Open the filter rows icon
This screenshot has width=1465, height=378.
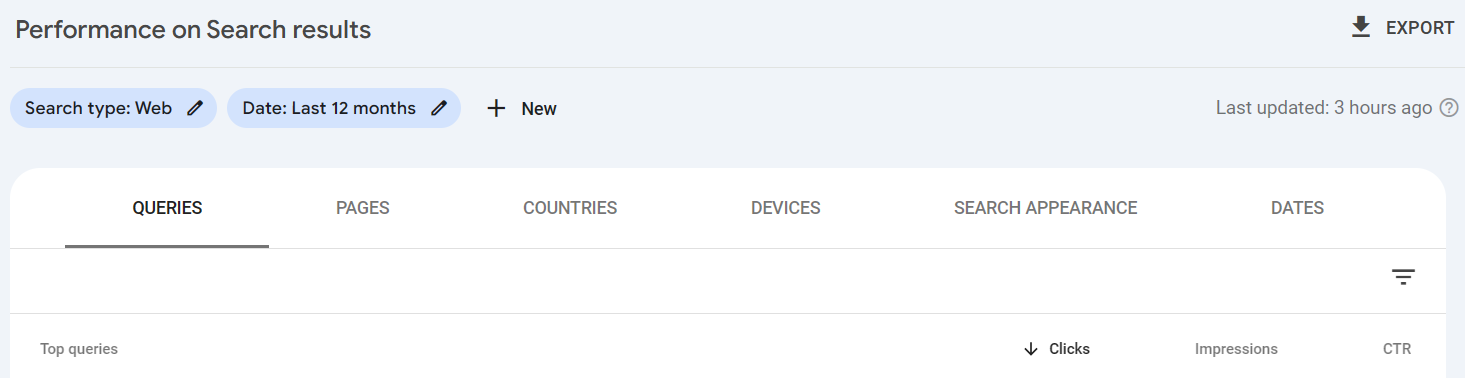coord(1404,277)
